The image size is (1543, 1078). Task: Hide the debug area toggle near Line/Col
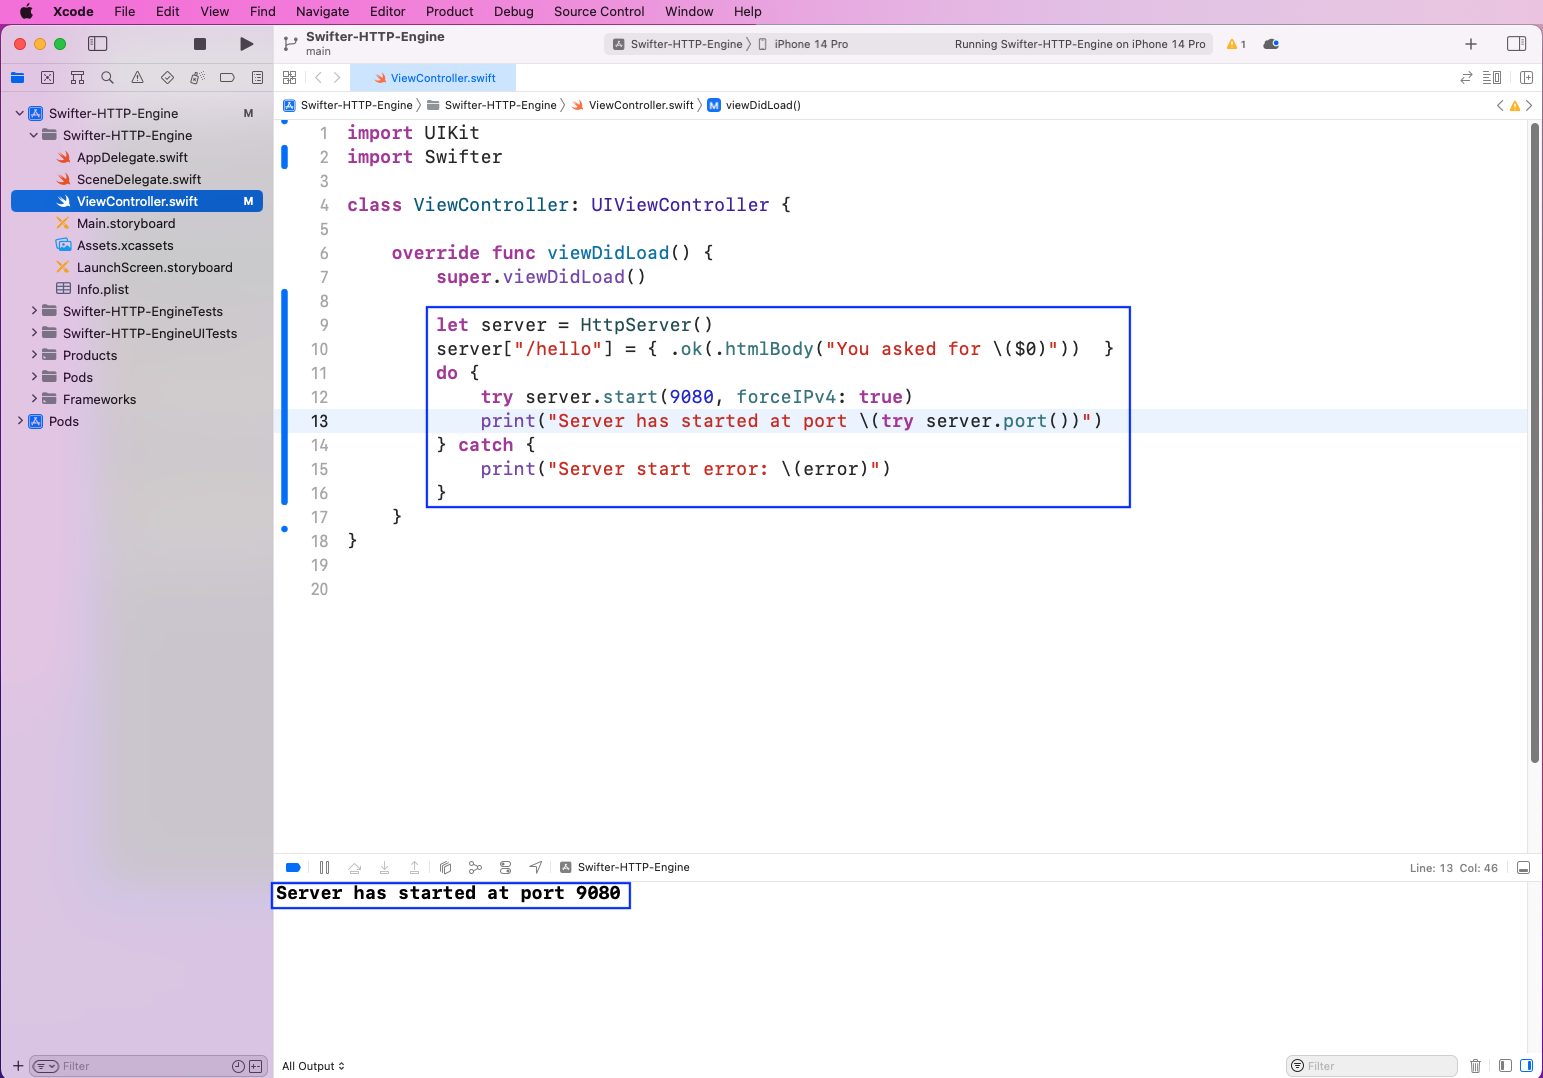pos(1524,868)
